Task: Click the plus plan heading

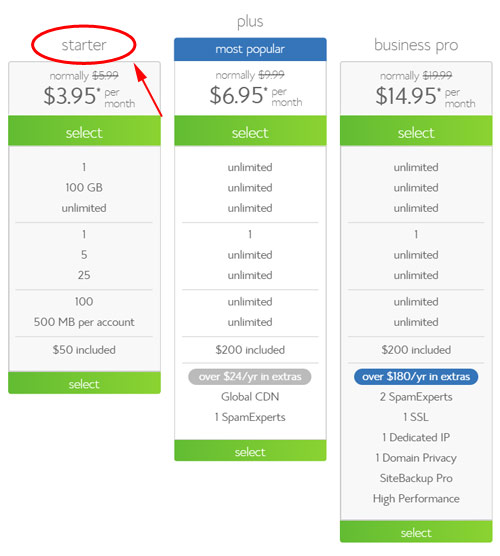Action: (250, 22)
